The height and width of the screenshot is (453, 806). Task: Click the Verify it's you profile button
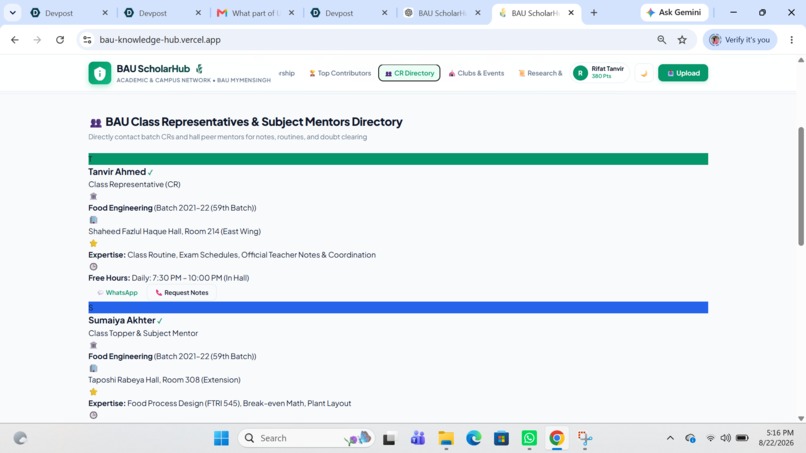pos(740,40)
